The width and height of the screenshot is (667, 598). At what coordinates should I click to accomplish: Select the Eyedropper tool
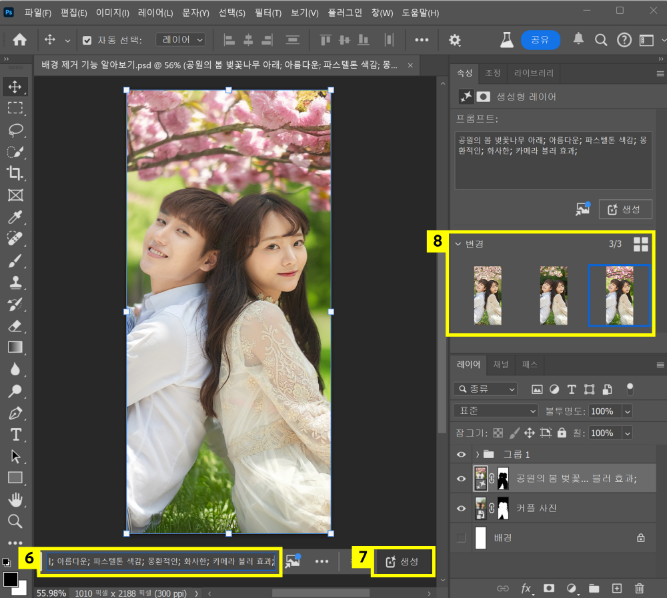click(16, 217)
